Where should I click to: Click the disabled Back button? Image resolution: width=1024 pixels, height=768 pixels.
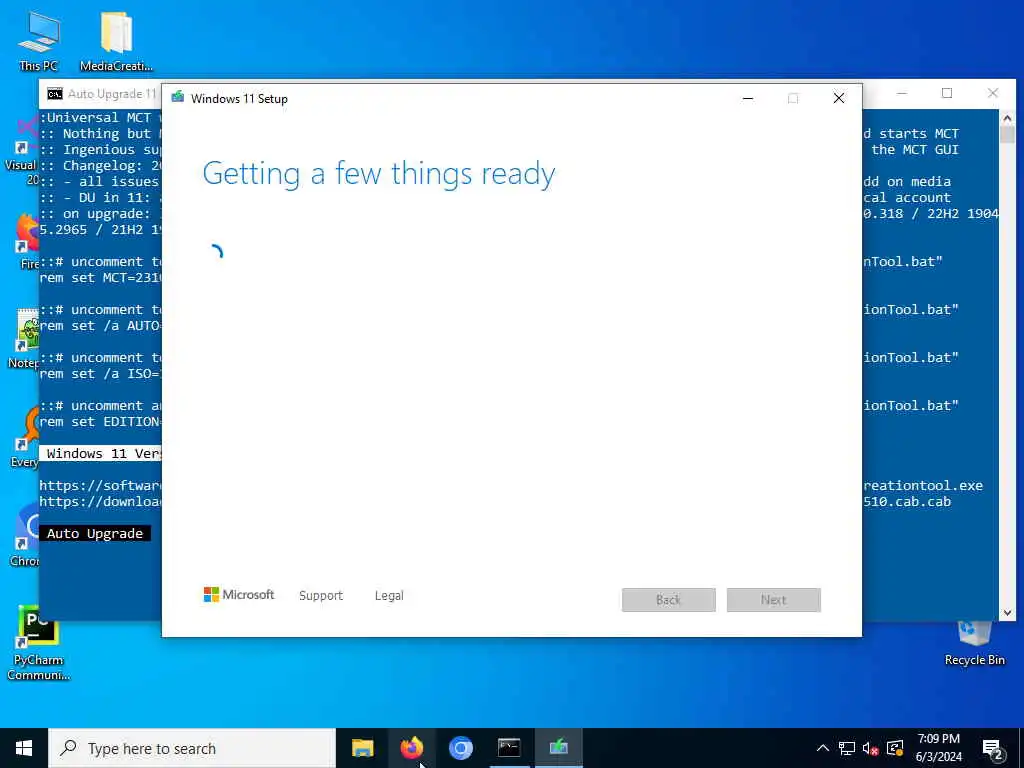669,600
